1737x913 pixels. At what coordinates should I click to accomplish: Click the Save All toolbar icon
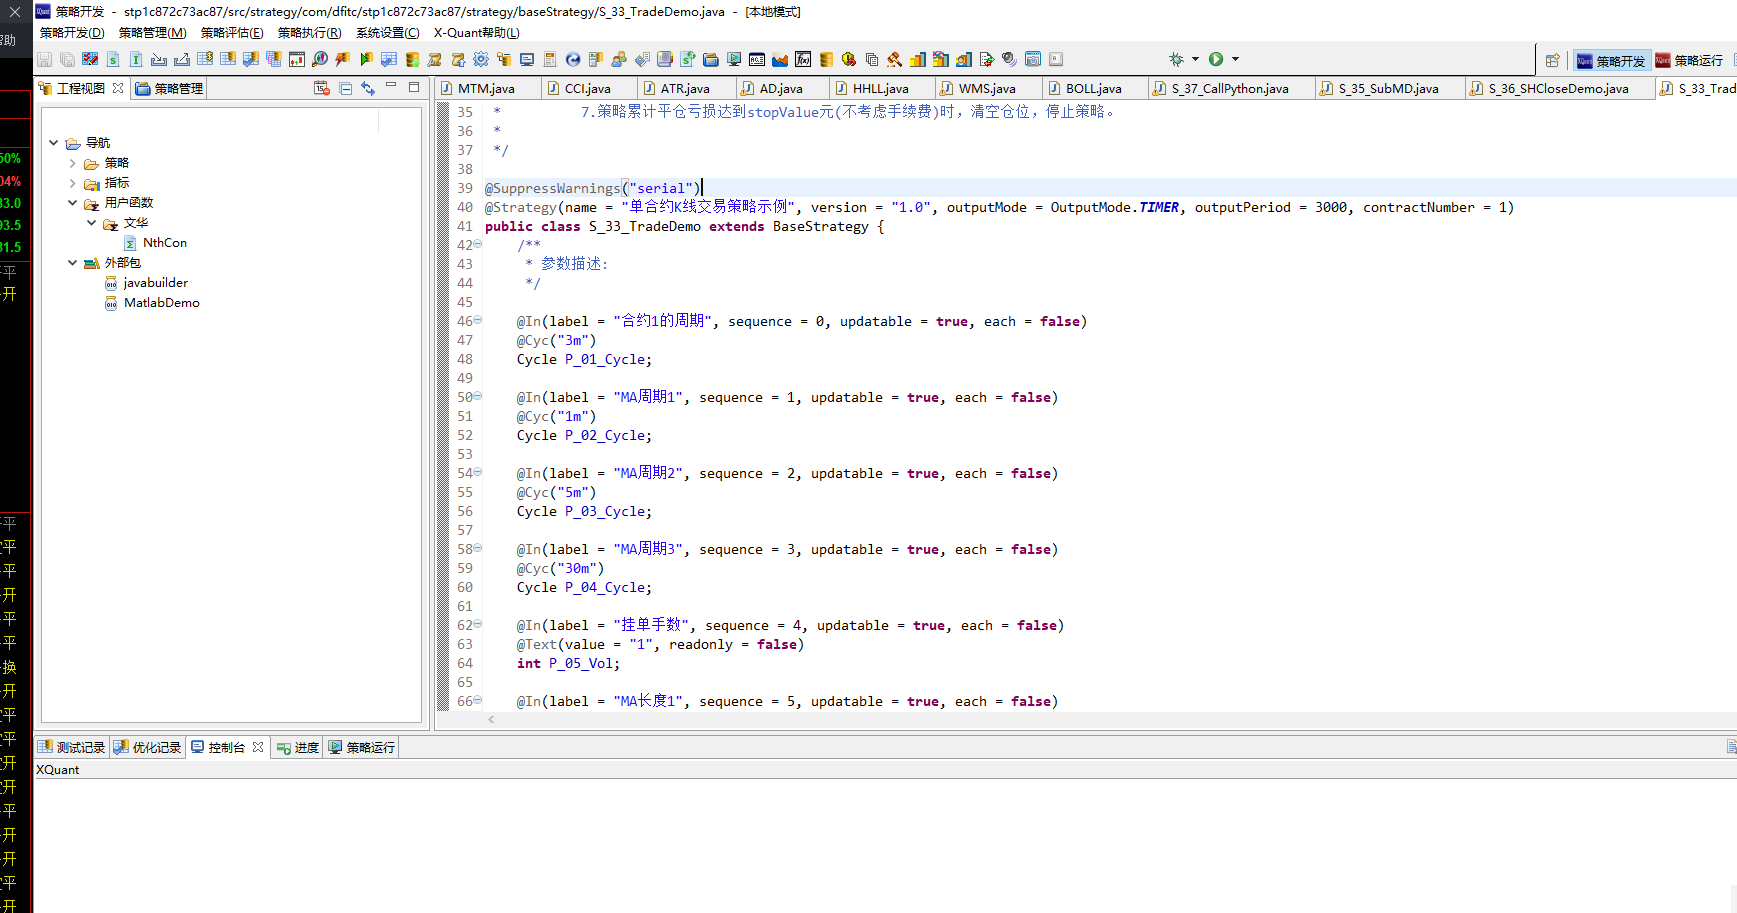pyautogui.click(x=67, y=60)
